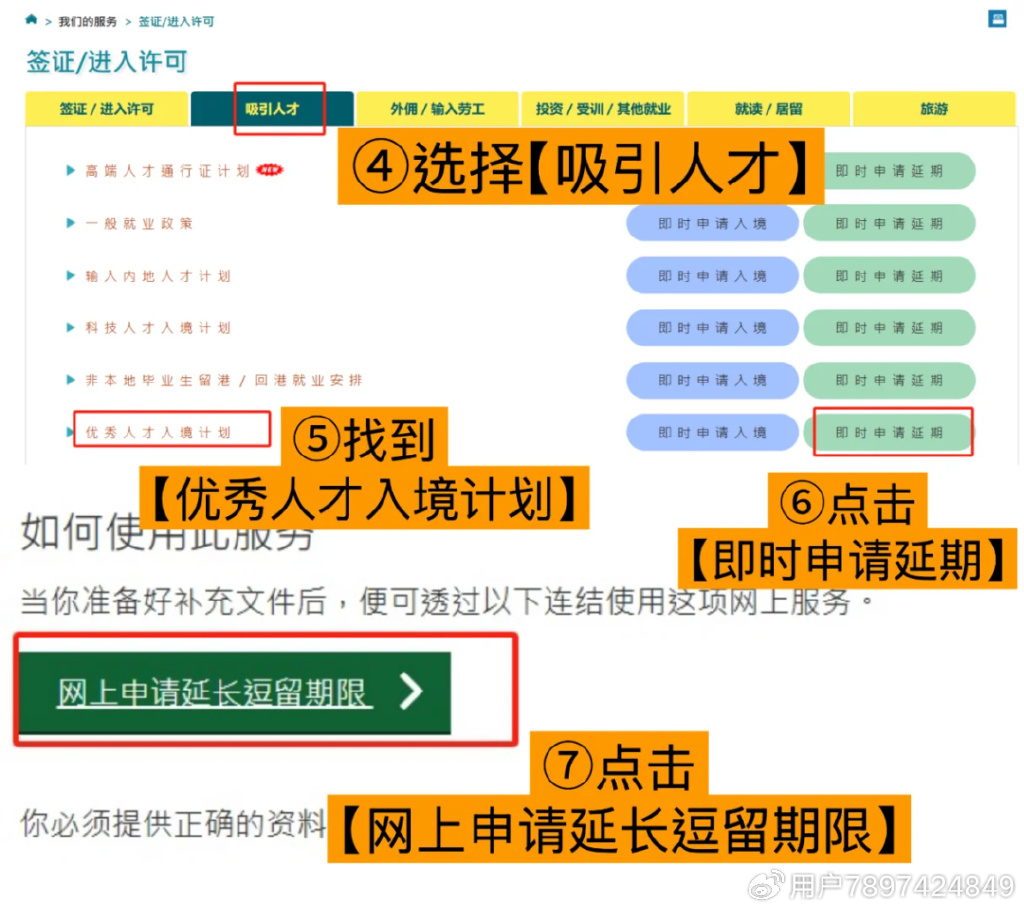
Task: Click 即时申请延期 for 输入内地人才计划
Action: coord(889,276)
